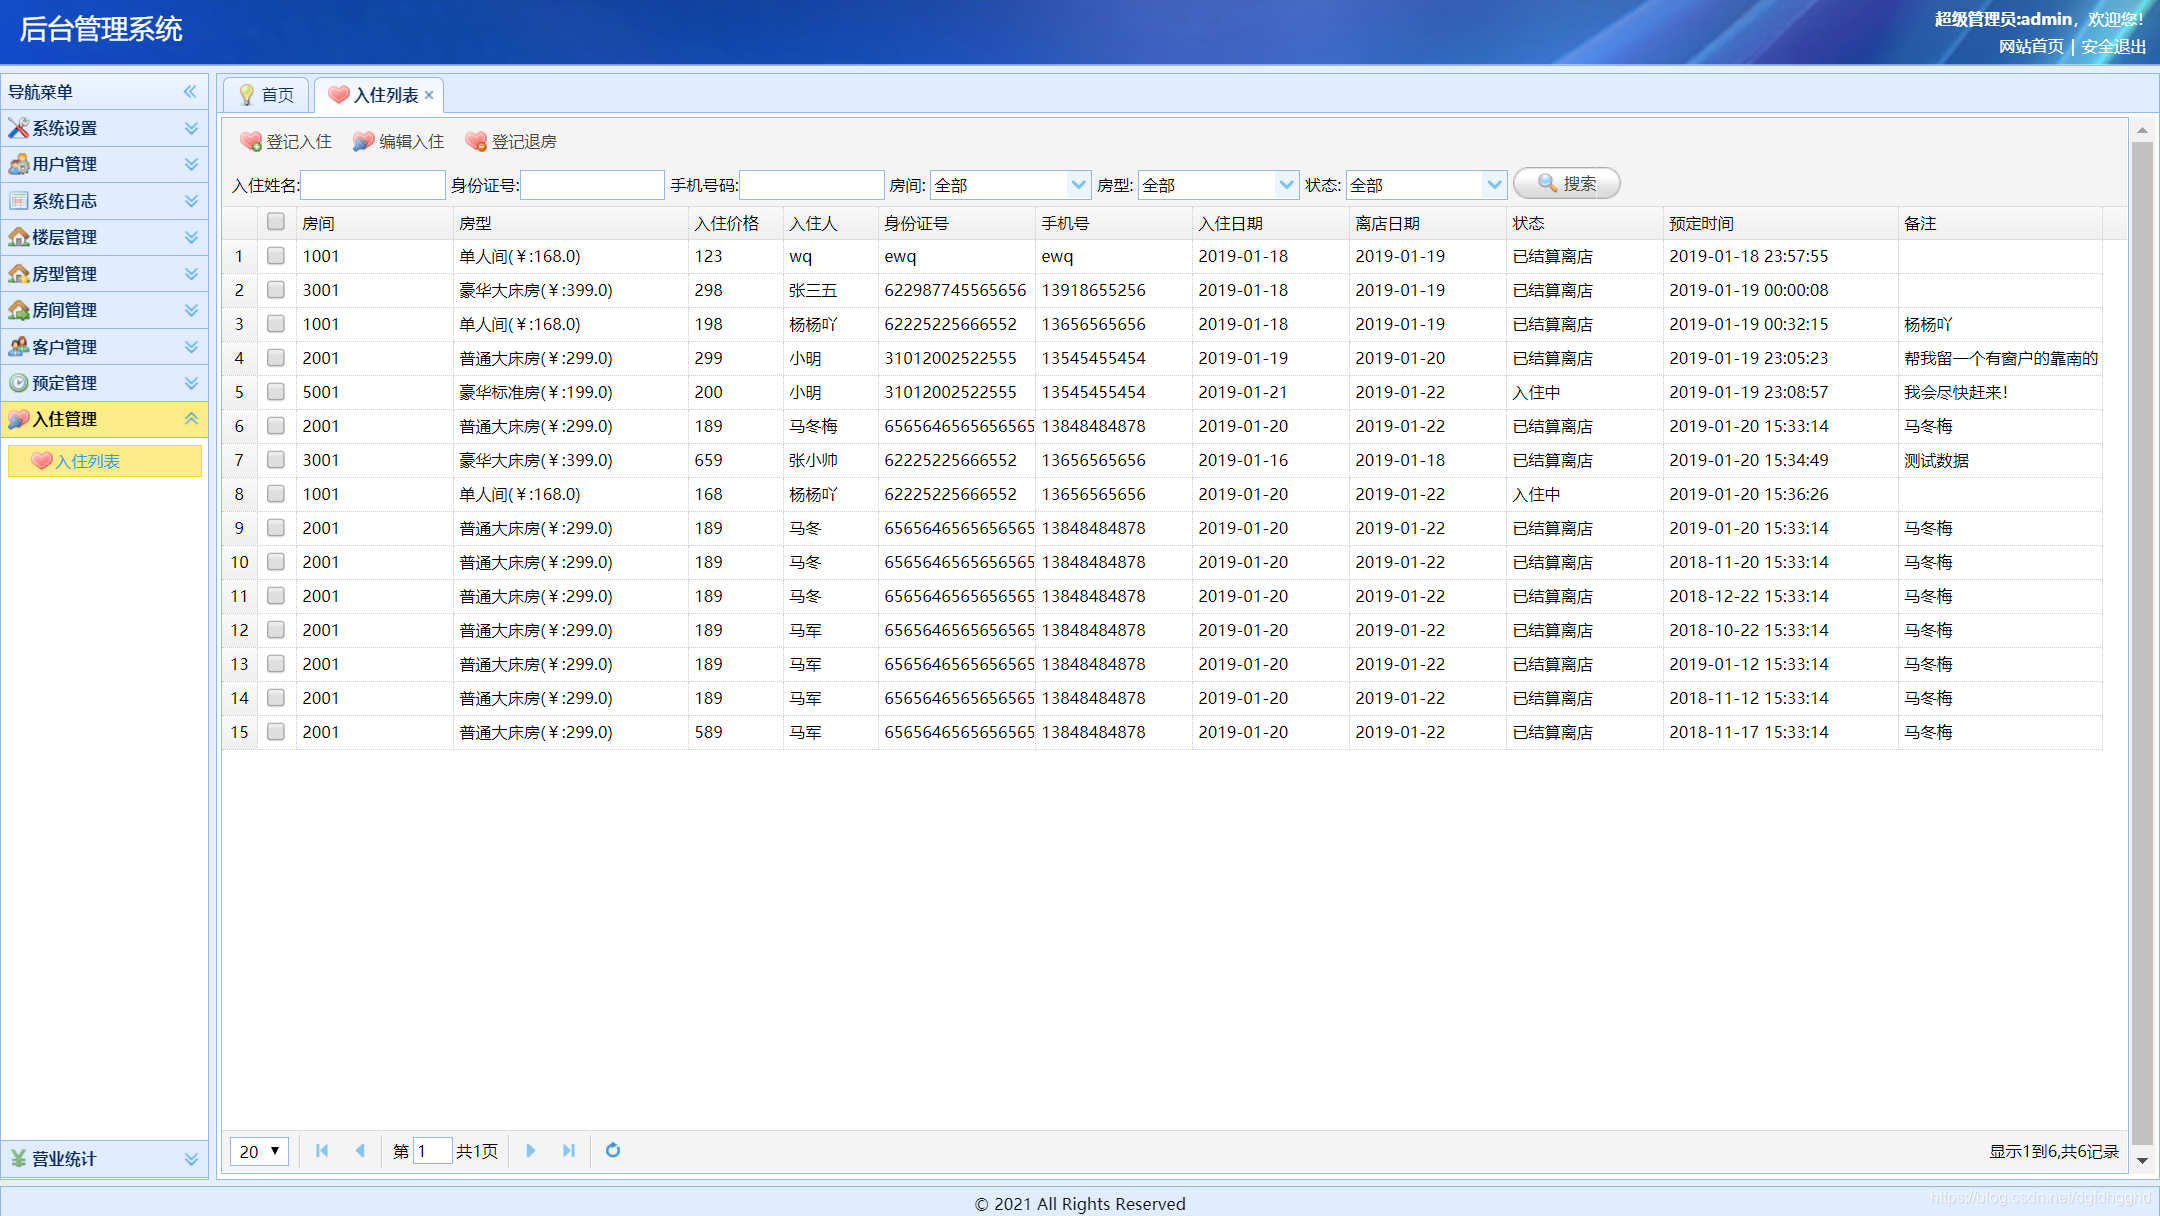This screenshot has height=1216, width=2160.
Task: Check row 5 room 5001
Action: tap(276, 392)
